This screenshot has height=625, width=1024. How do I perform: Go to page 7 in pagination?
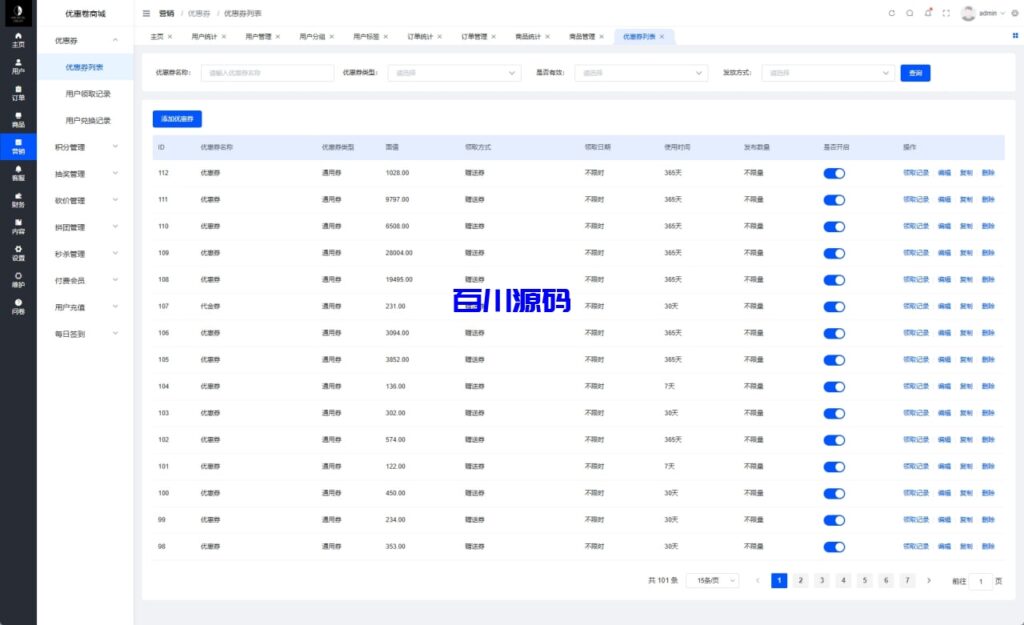907,581
